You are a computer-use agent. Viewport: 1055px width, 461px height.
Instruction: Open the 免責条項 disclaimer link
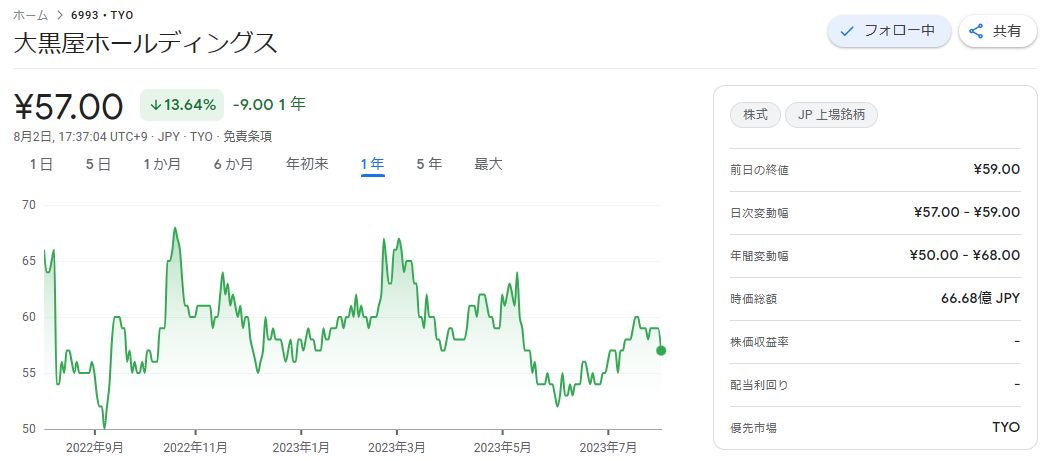point(248,137)
